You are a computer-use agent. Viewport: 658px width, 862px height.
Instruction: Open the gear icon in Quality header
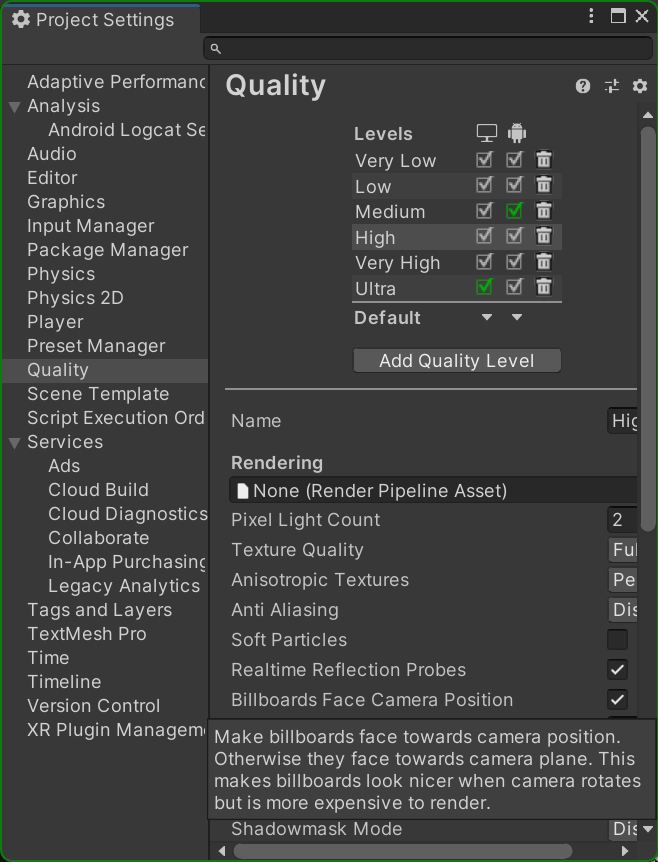[639, 86]
